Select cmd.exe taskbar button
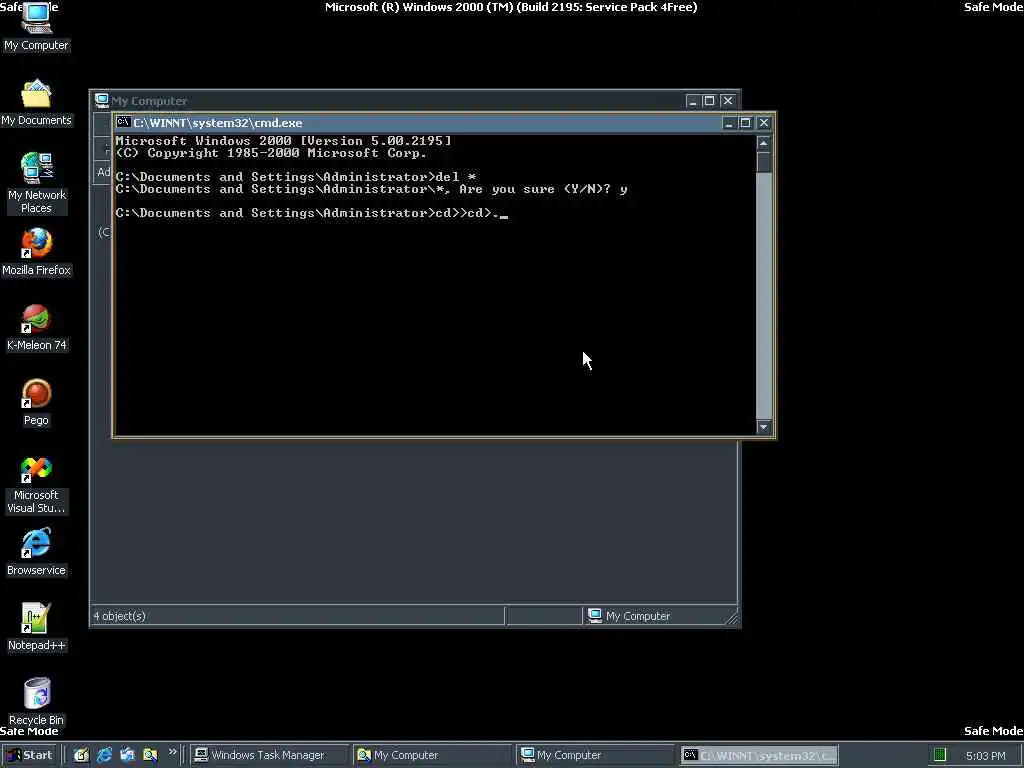The width and height of the screenshot is (1024, 768). click(759, 755)
